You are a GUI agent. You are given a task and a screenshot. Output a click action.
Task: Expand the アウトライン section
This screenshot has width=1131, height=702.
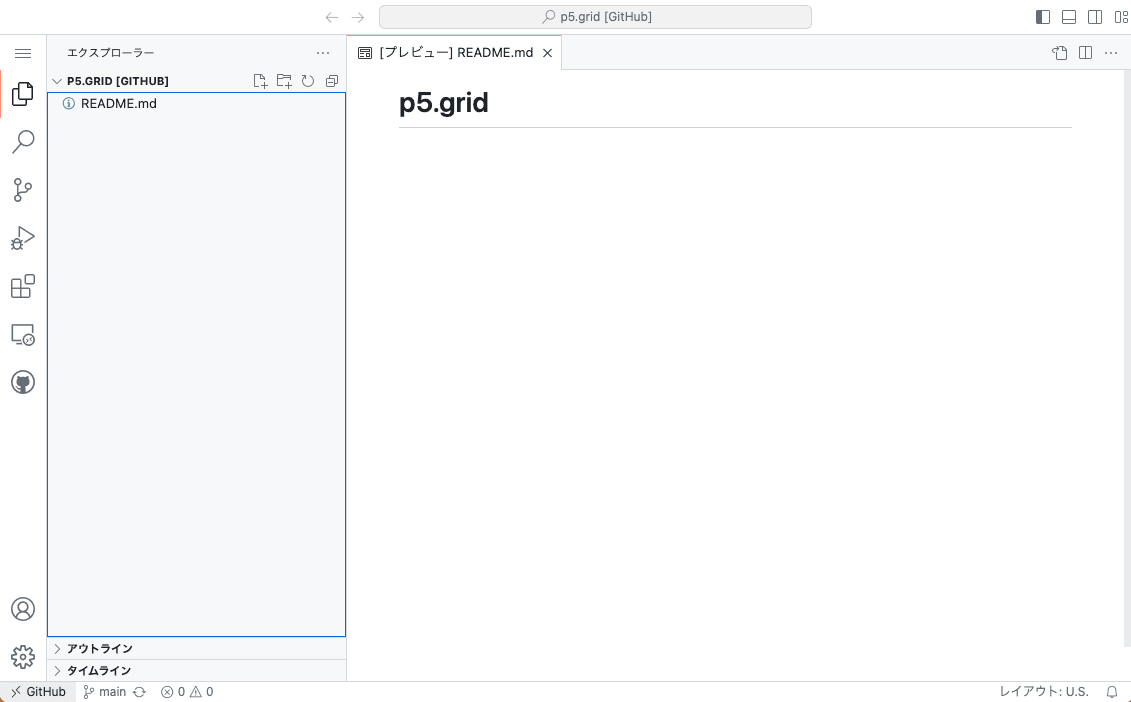(99, 648)
